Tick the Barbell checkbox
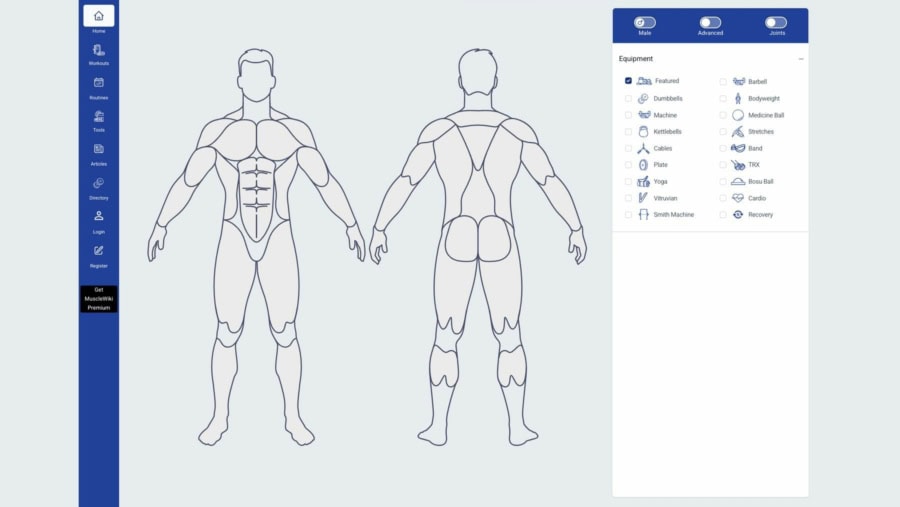This screenshot has width=900, height=507. click(723, 81)
